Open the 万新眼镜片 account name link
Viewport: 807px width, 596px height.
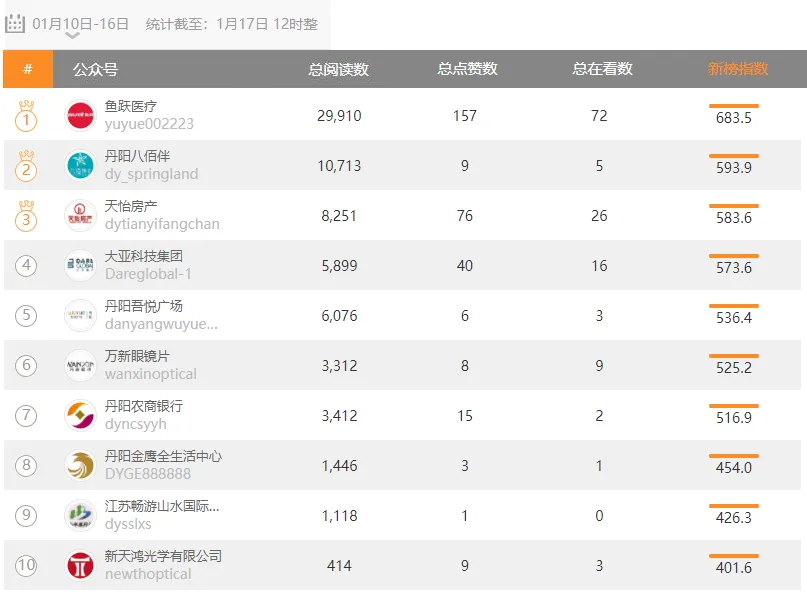pos(137,356)
